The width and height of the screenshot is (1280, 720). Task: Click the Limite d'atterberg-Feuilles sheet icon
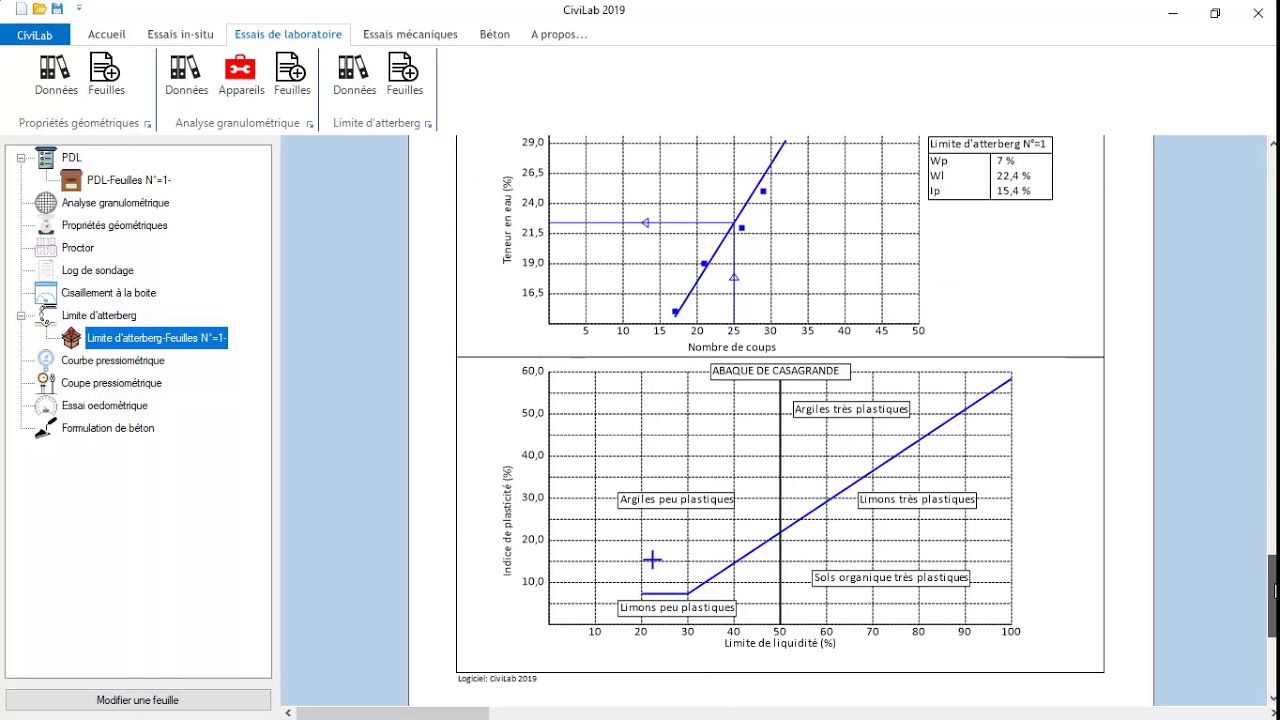(71, 338)
